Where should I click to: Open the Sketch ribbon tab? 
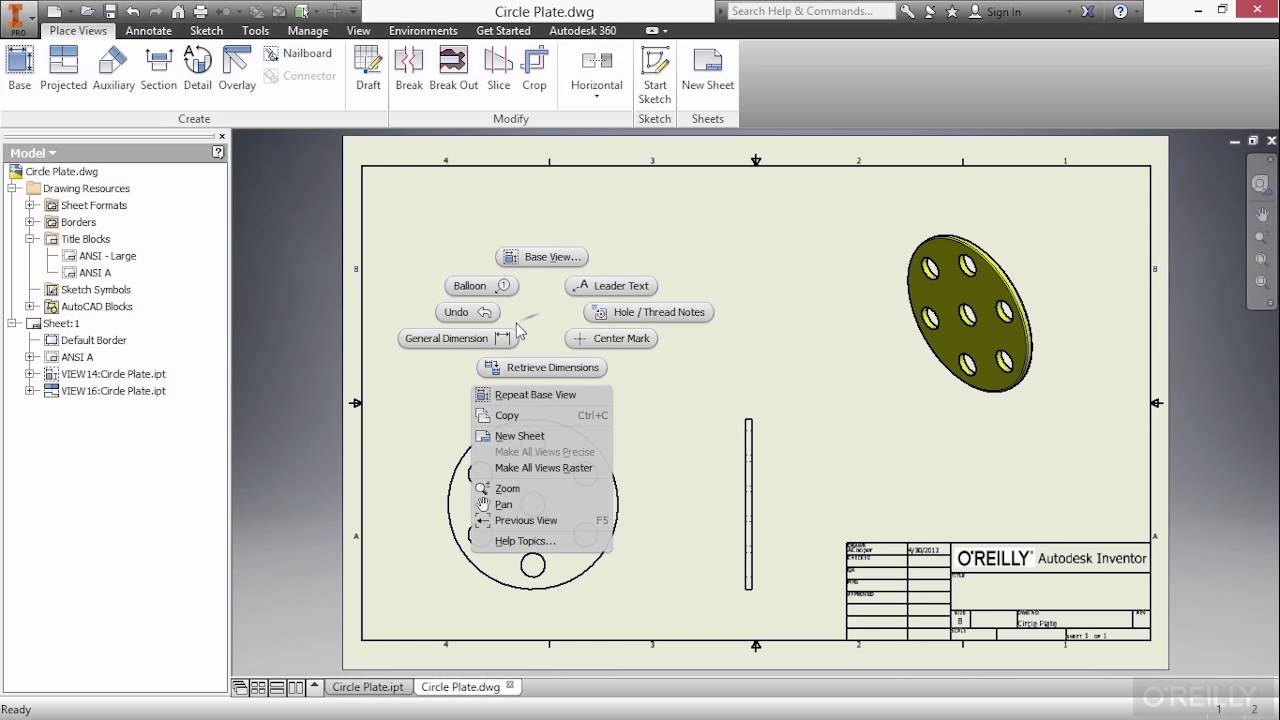point(206,31)
